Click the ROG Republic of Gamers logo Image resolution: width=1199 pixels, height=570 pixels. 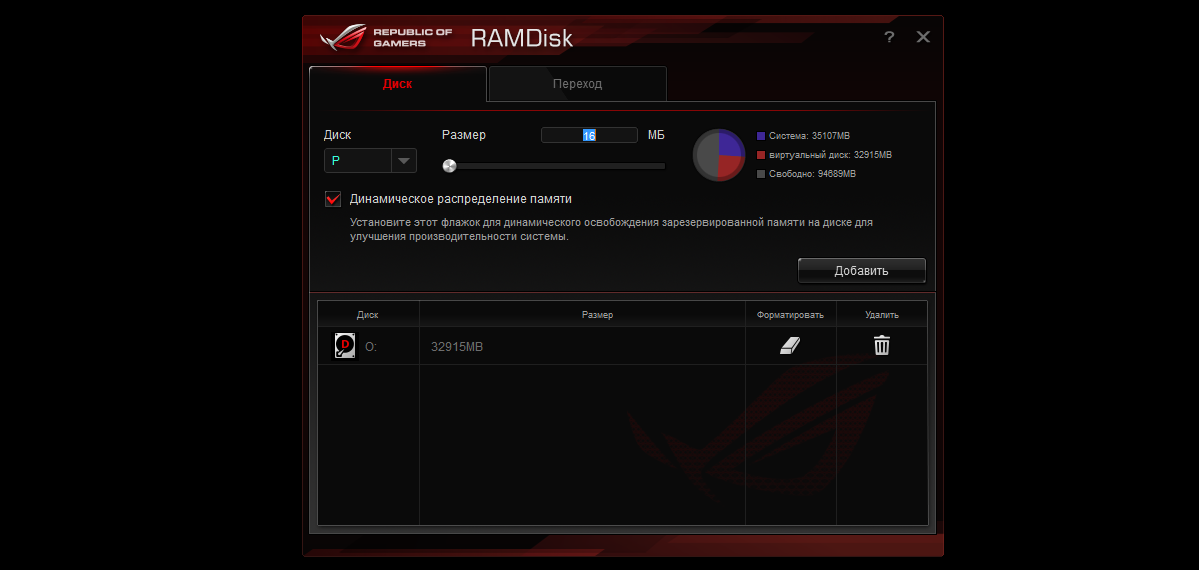(385, 37)
